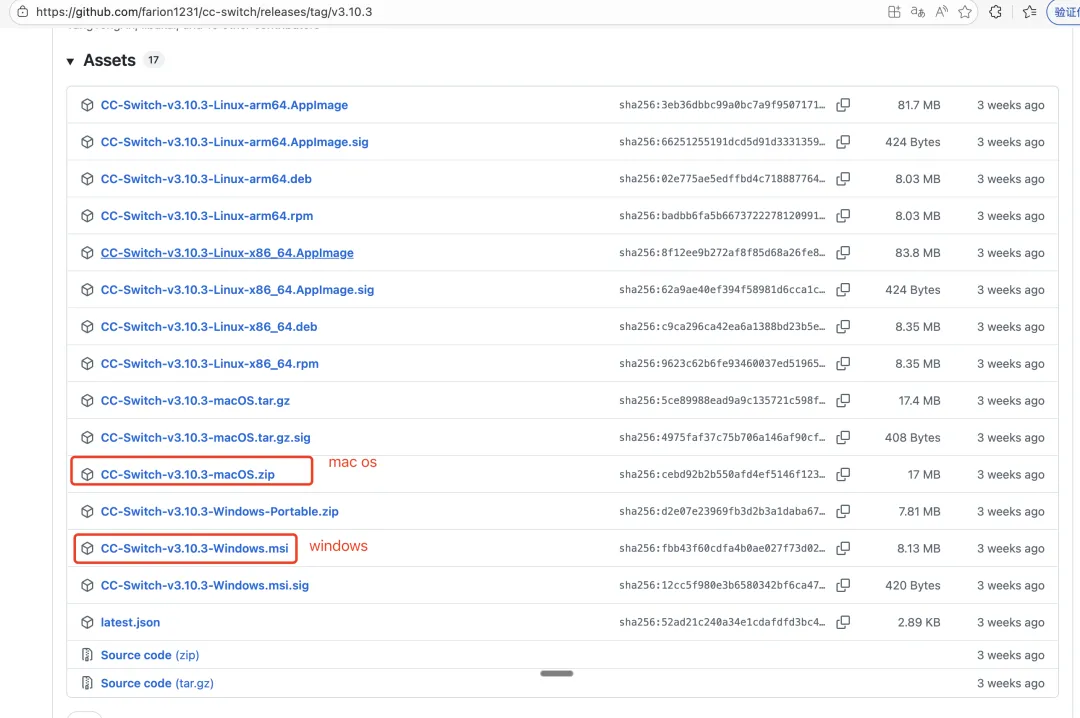Open the translate page icon

pyautogui.click(x=917, y=12)
